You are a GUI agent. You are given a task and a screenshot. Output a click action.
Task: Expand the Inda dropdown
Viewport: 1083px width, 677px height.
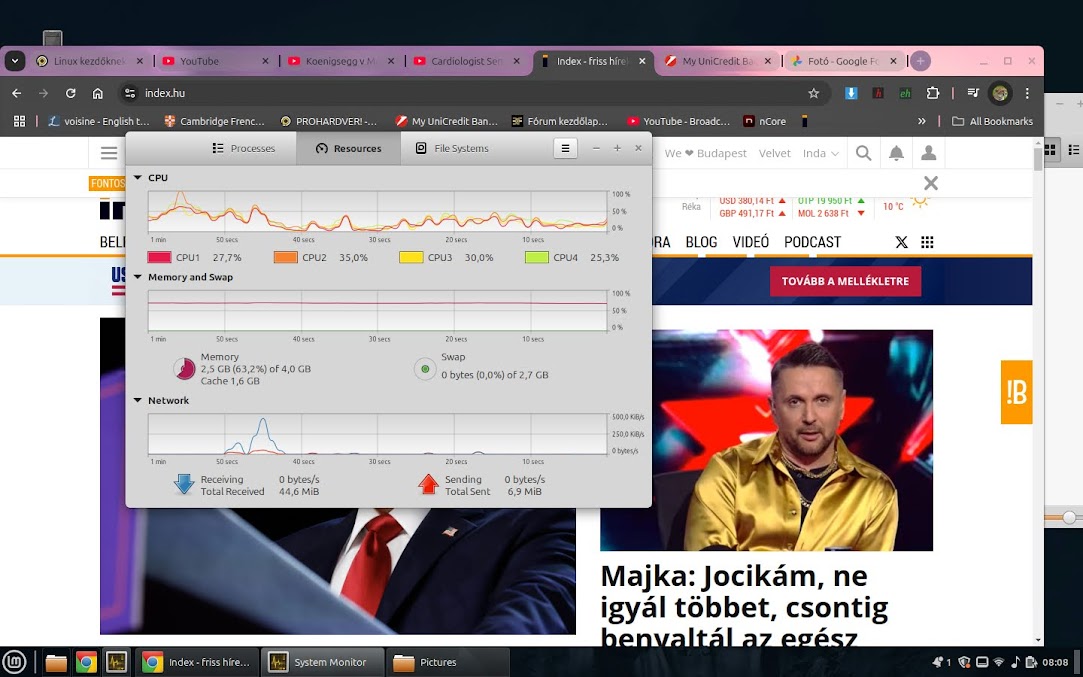point(821,153)
